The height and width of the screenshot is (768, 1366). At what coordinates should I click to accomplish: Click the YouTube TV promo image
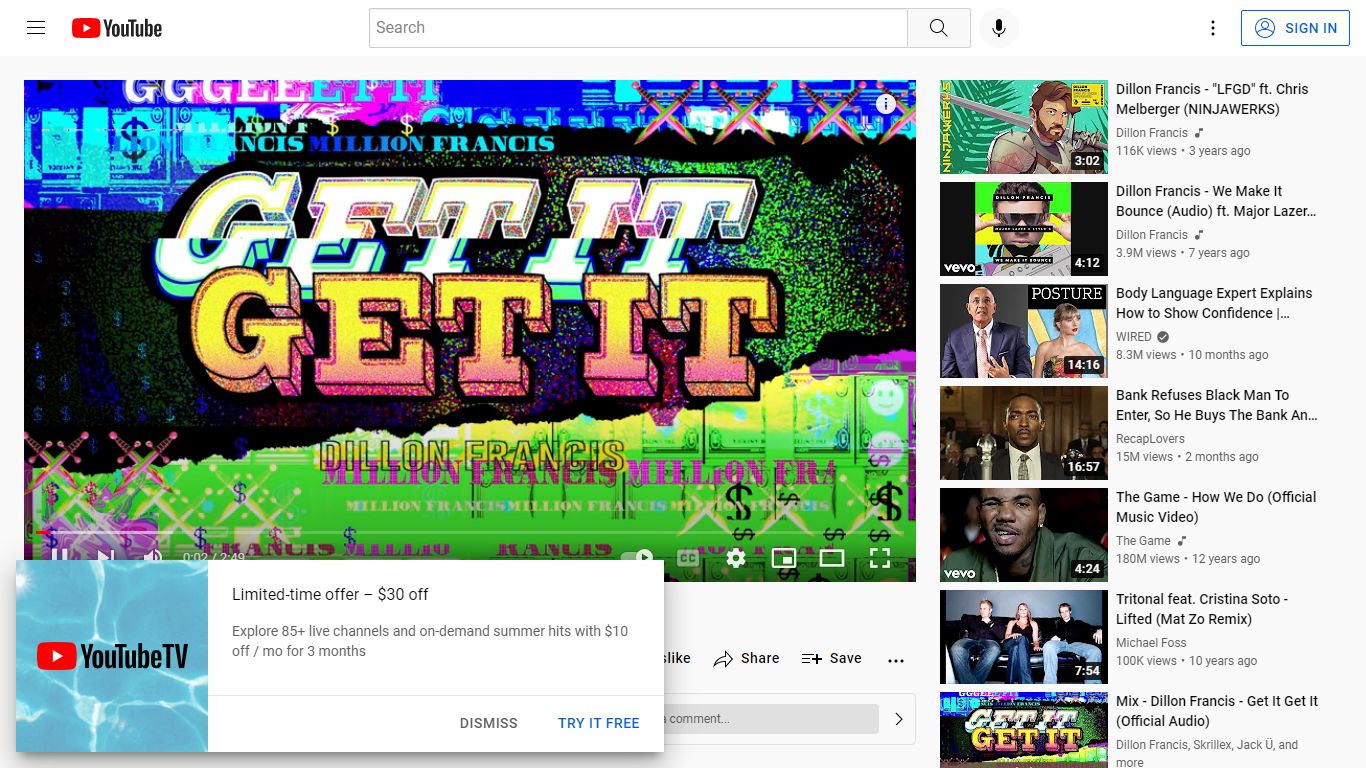point(112,656)
